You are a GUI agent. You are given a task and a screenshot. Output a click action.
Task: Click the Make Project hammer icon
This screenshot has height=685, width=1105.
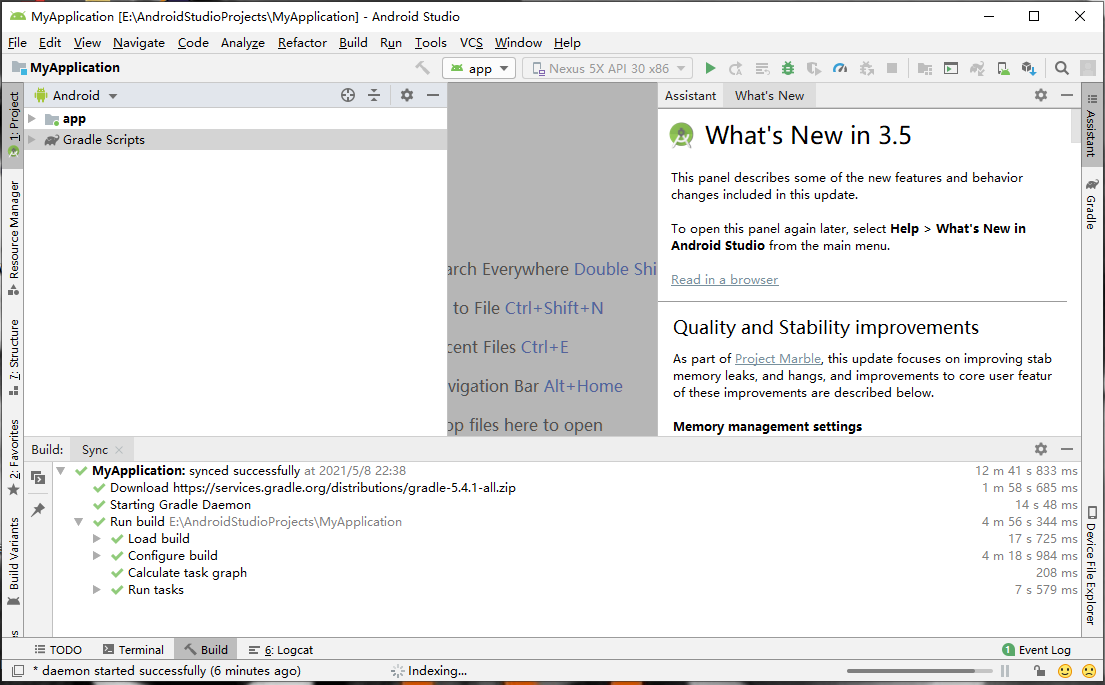coord(422,68)
